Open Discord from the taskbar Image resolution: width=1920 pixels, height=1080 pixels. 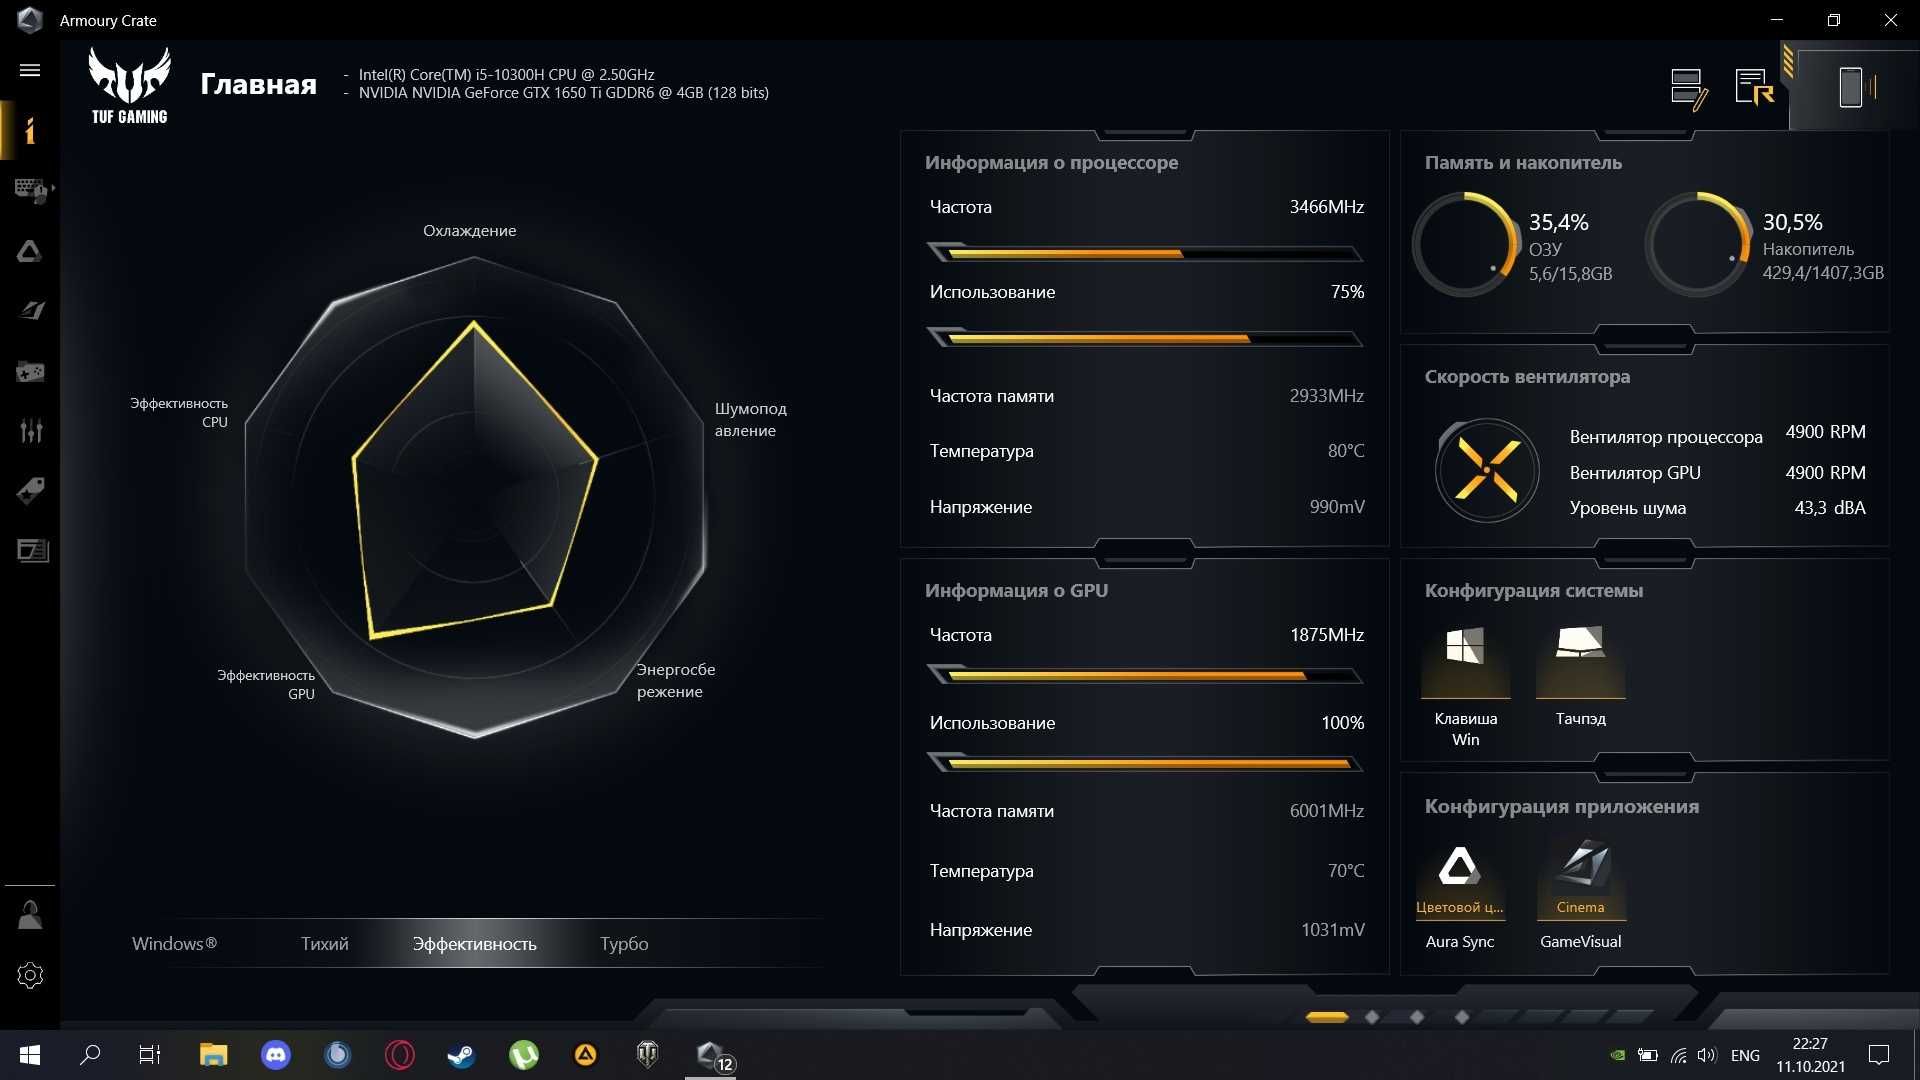276,1054
